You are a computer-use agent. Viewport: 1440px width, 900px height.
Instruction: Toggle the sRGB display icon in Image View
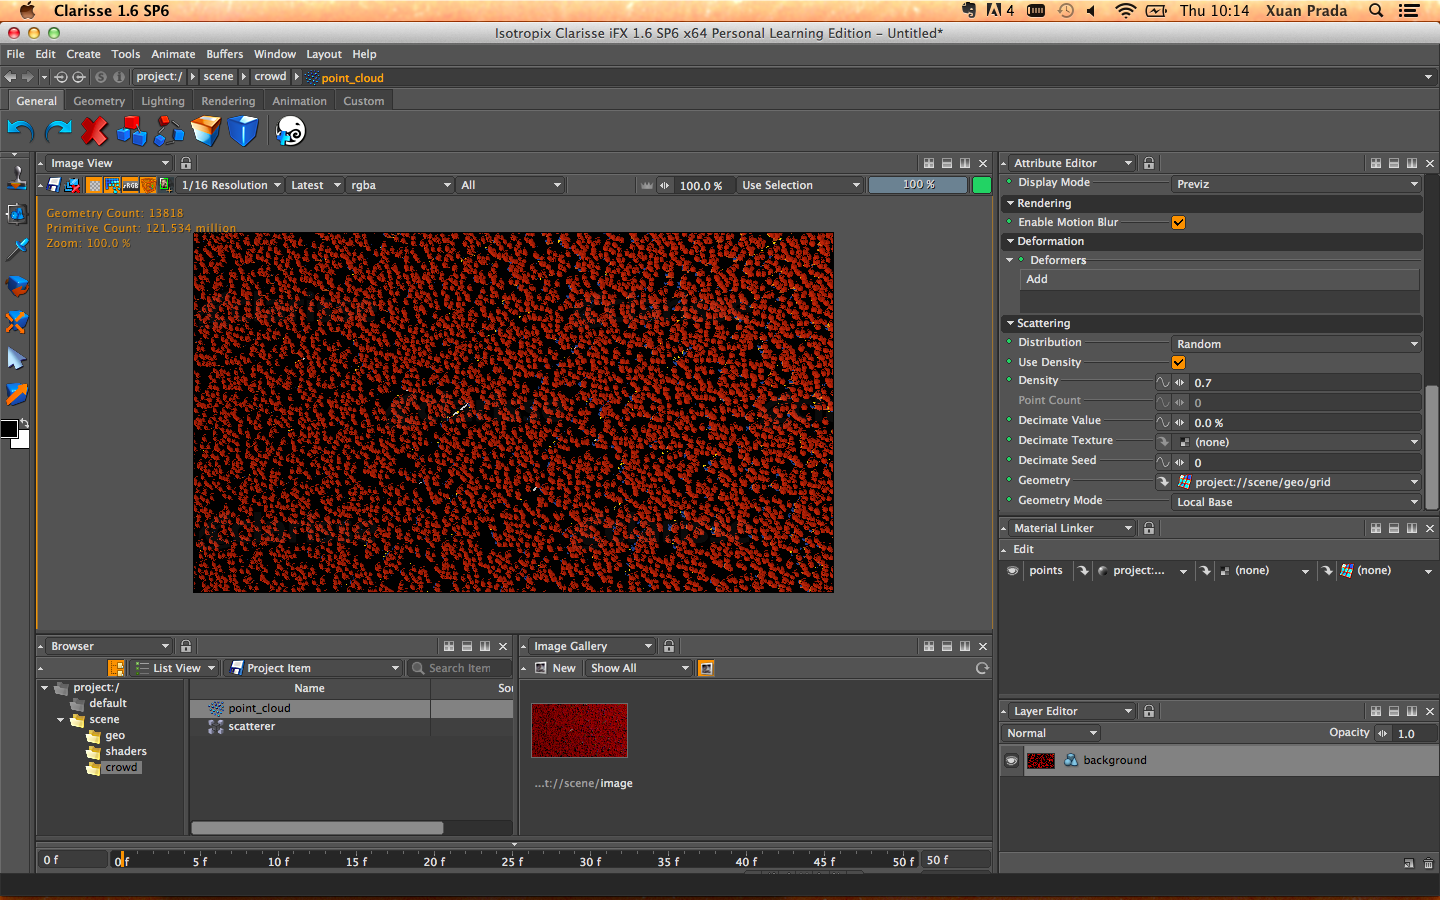[130, 185]
